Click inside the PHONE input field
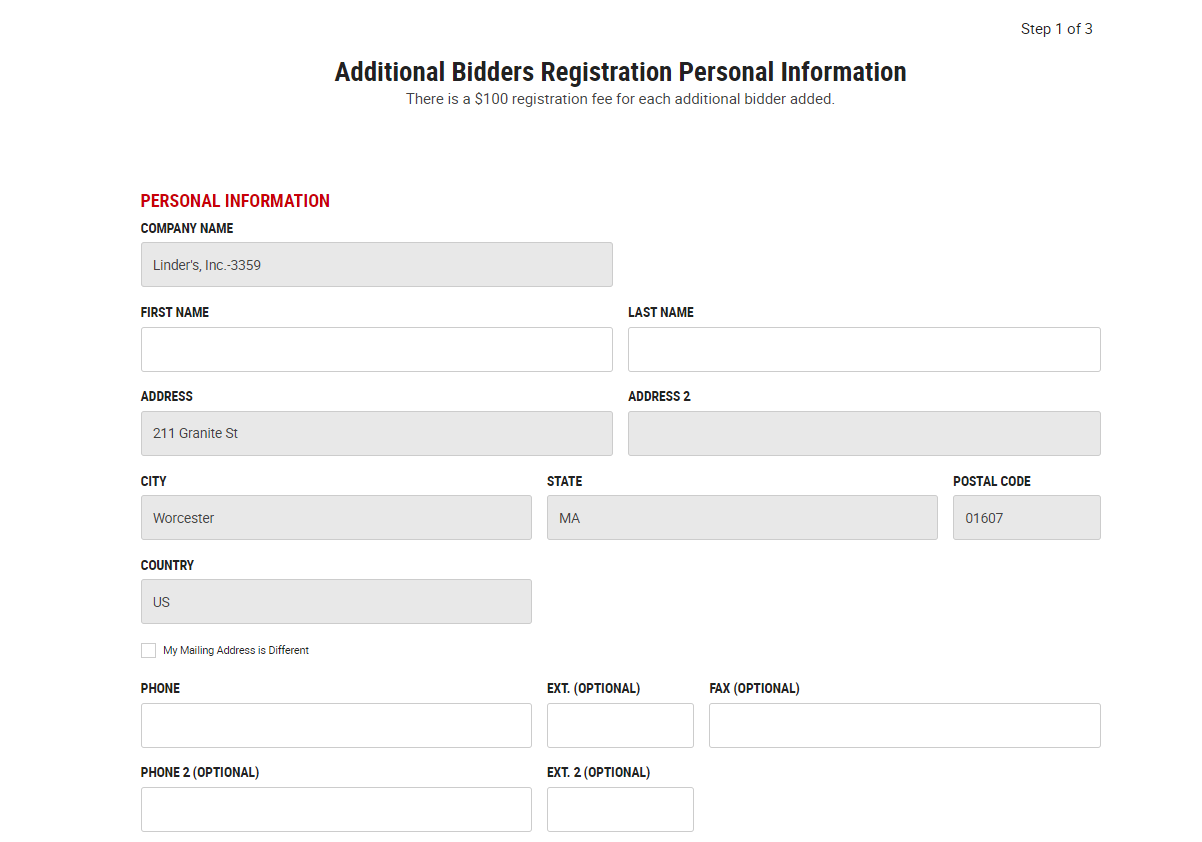1202x842 pixels. pos(336,725)
